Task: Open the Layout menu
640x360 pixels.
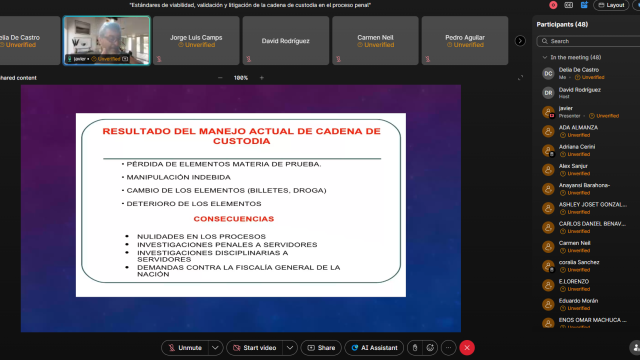Action: click(611, 5)
